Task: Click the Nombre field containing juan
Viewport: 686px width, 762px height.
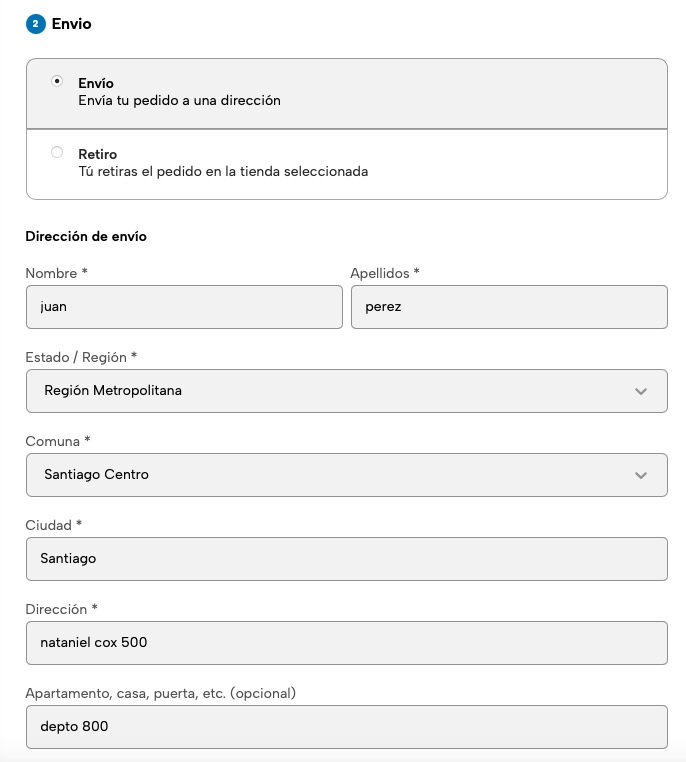Action: [184, 307]
